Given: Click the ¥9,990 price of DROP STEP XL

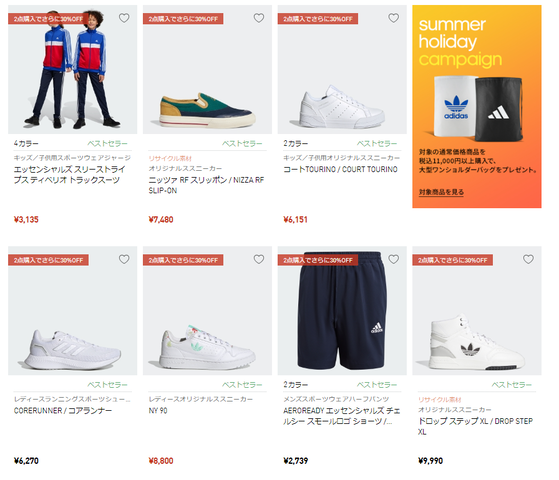Looking at the screenshot, I should [430, 461].
